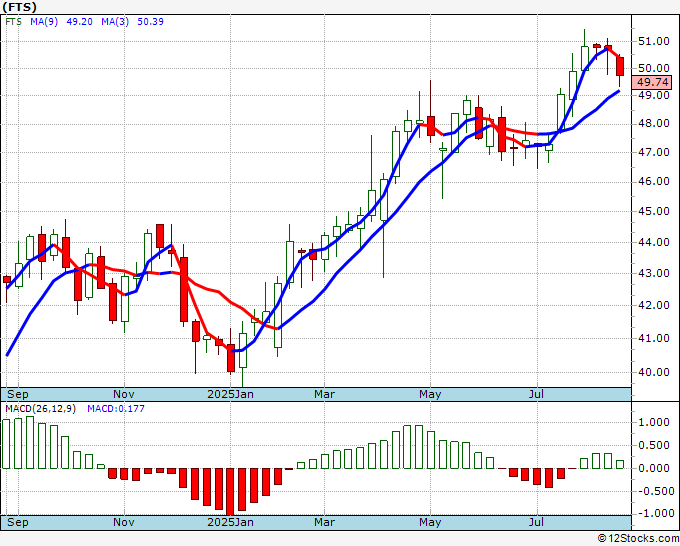This screenshot has height=546, width=680.
Task: Select the MA(9) legend label
Action: click(44, 22)
